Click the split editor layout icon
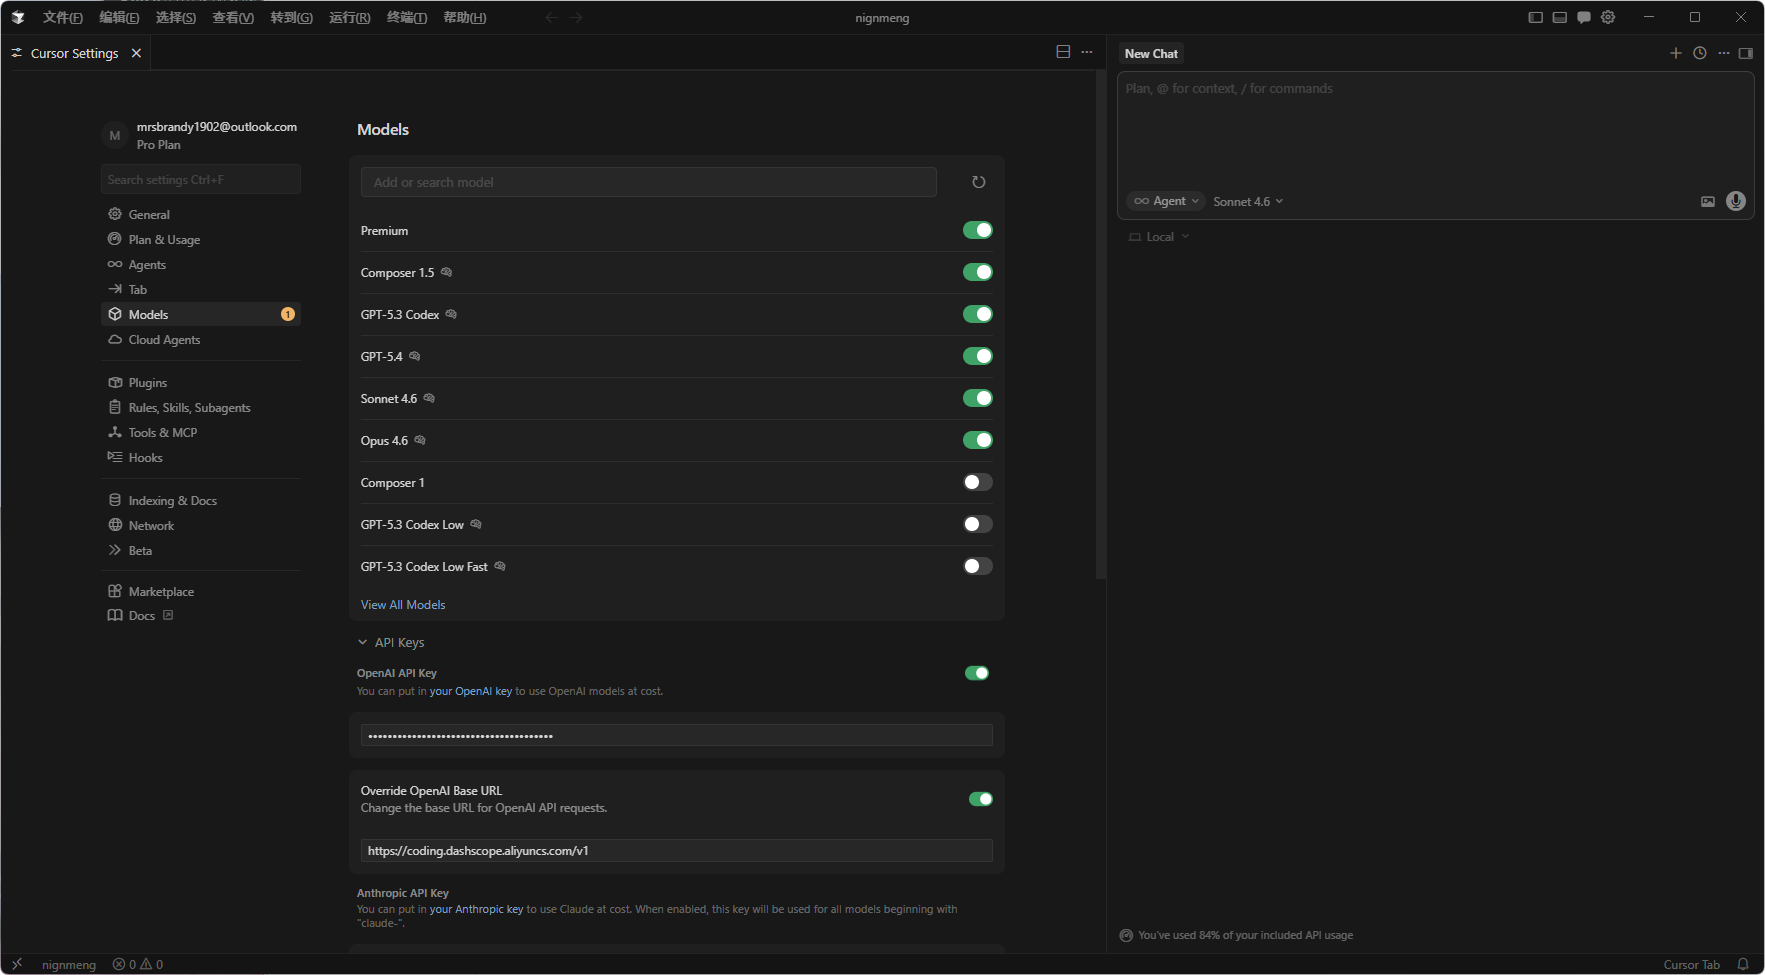 tap(1063, 52)
